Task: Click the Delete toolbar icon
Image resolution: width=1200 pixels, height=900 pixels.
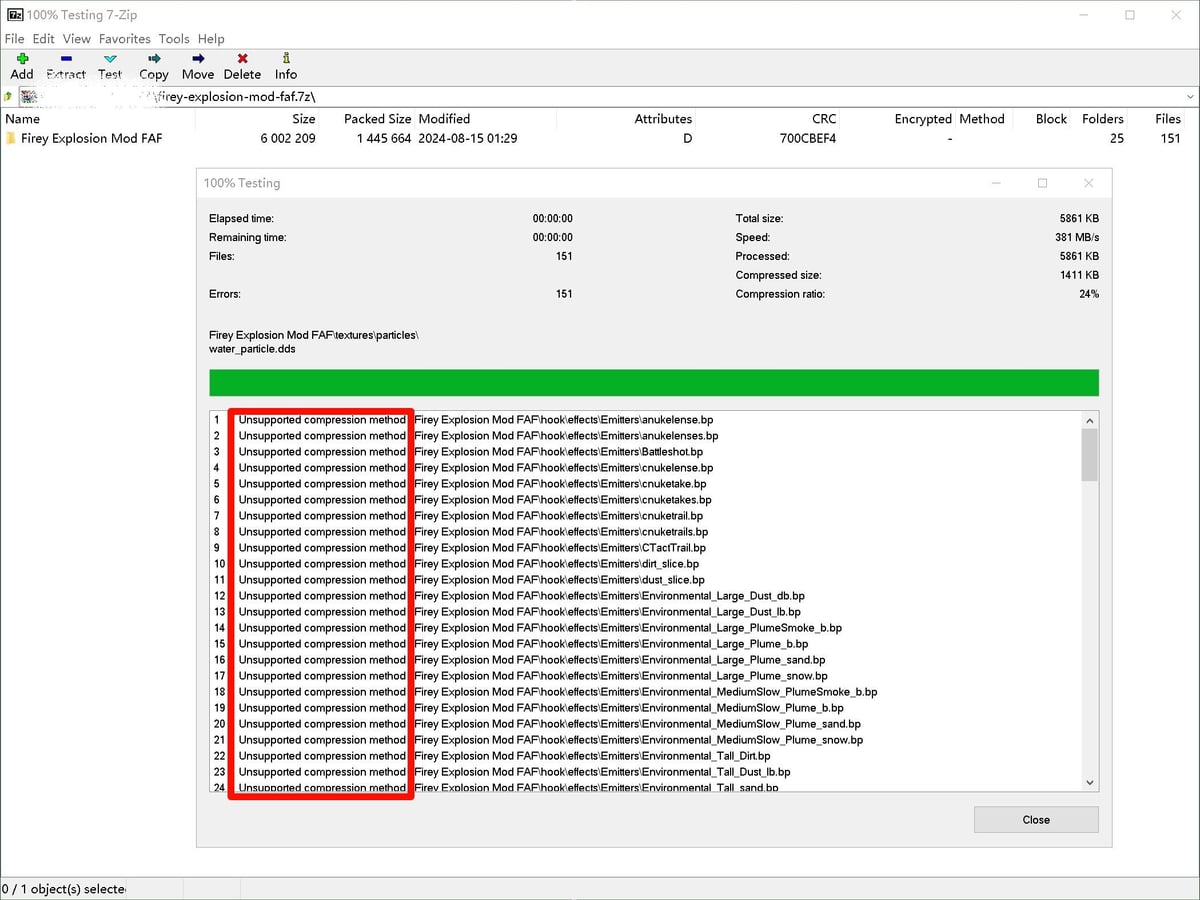Action: (242, 58)
